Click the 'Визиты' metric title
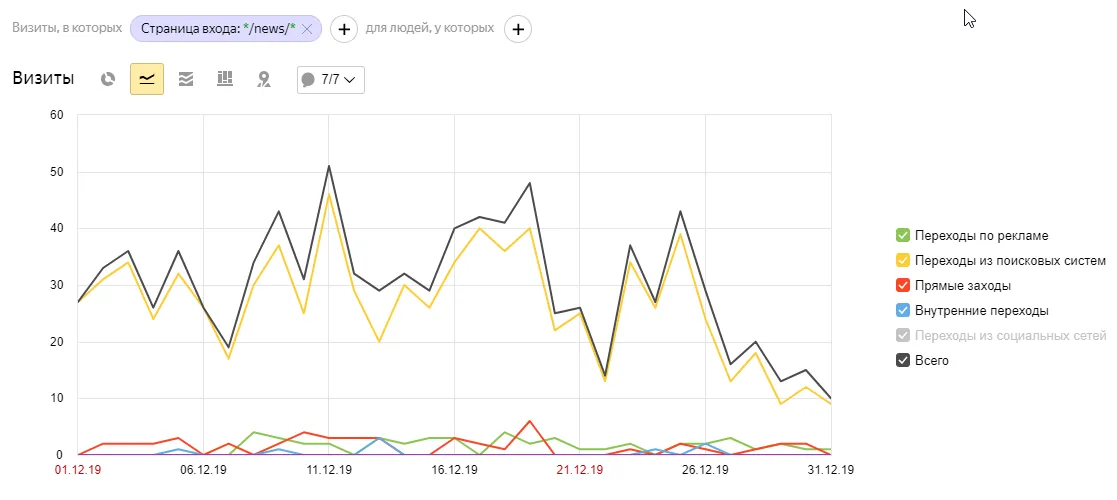This screenshot has height=500, width=1117. click(x=43, y=80)
